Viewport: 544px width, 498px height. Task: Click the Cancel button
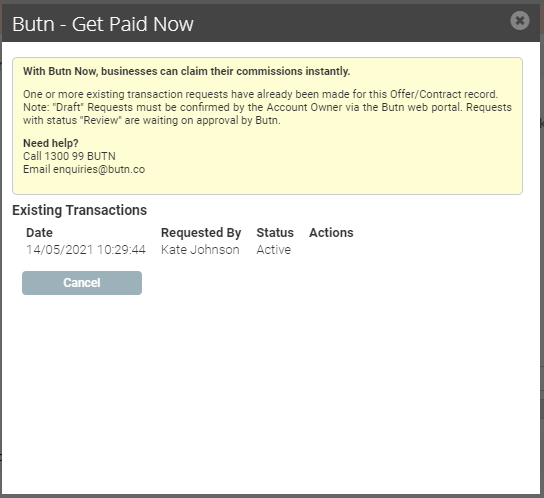82,283
